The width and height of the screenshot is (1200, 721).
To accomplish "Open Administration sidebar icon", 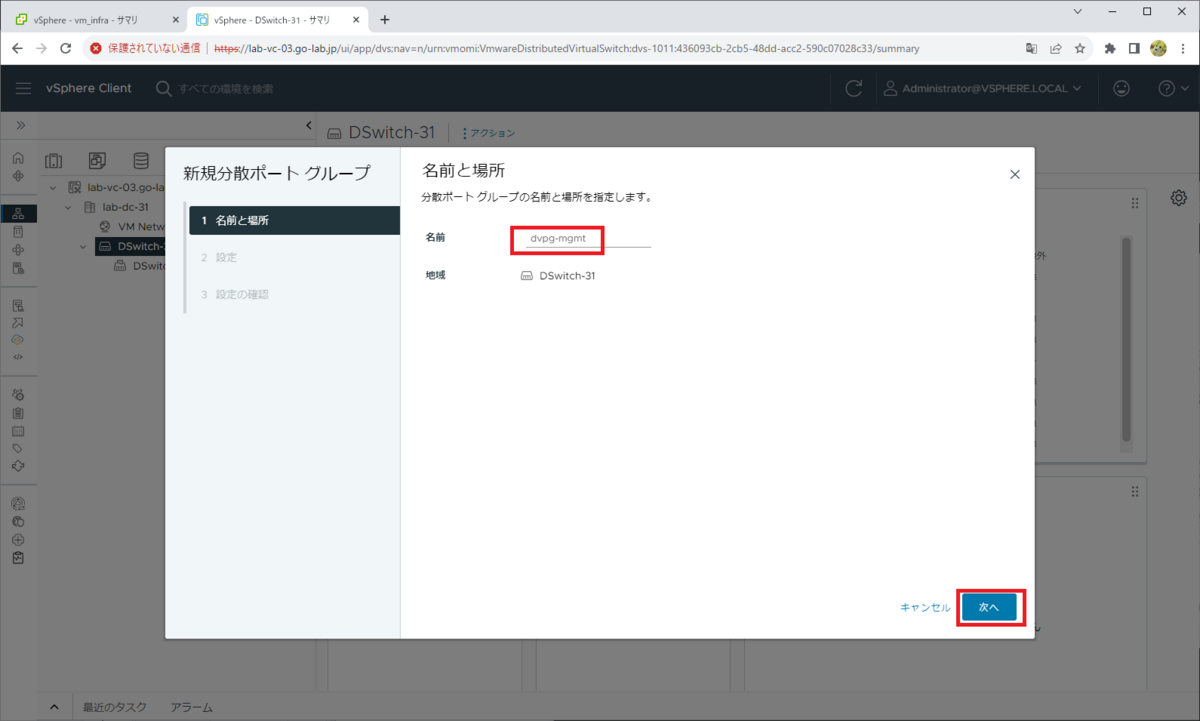I will pyautogui.click(x=18, y=394).
